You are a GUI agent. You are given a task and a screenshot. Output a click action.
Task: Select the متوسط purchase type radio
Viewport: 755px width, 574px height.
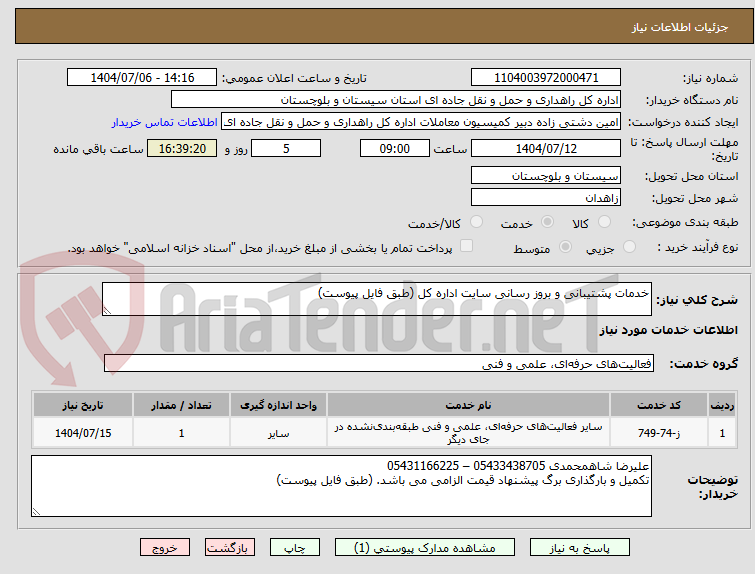[565, 247]
